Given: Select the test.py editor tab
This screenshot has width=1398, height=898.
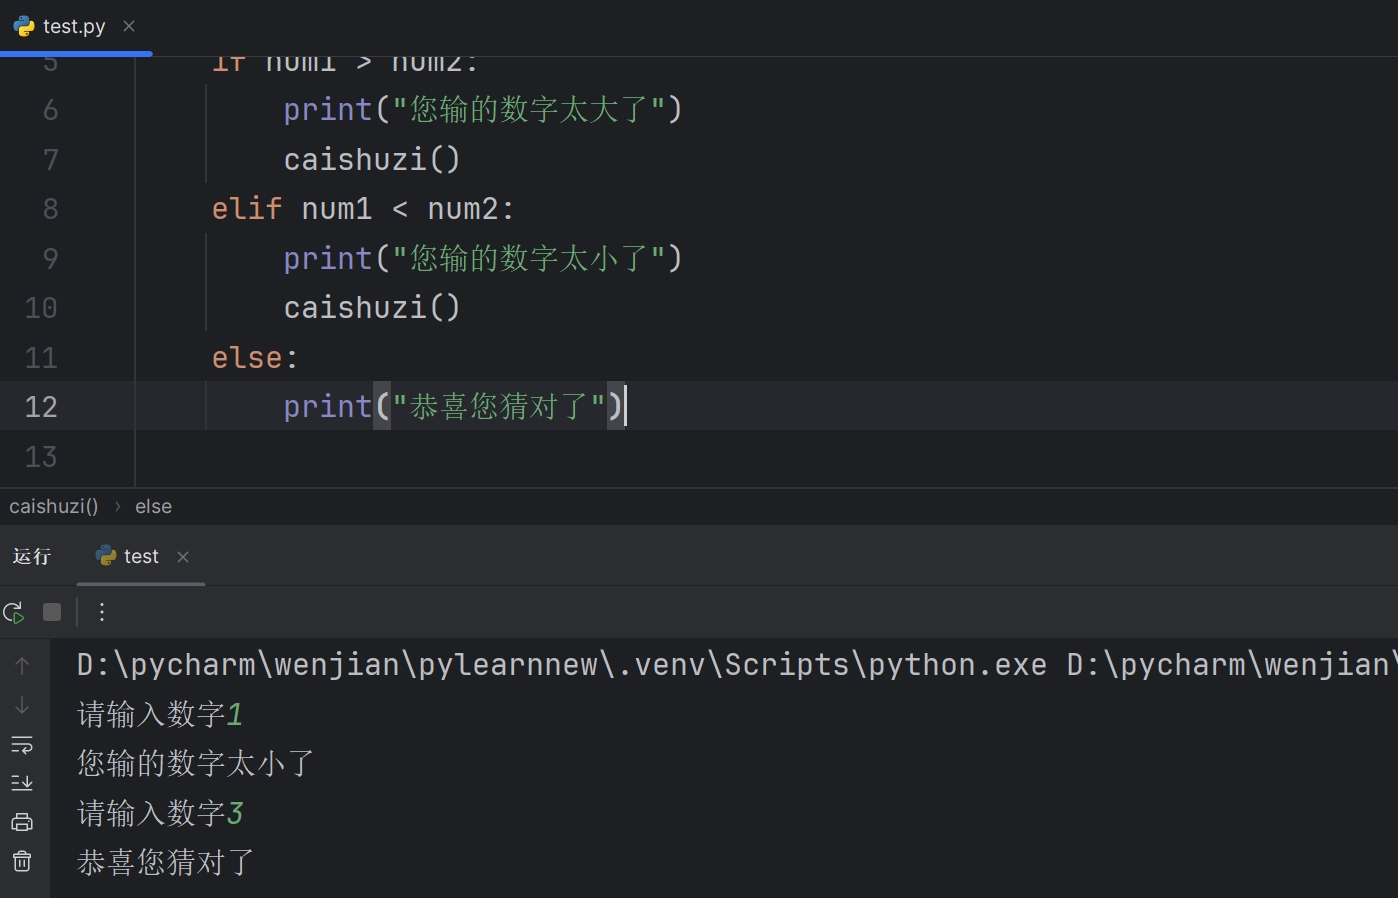Looking at the screenshot, I should [x=74, y=26].
